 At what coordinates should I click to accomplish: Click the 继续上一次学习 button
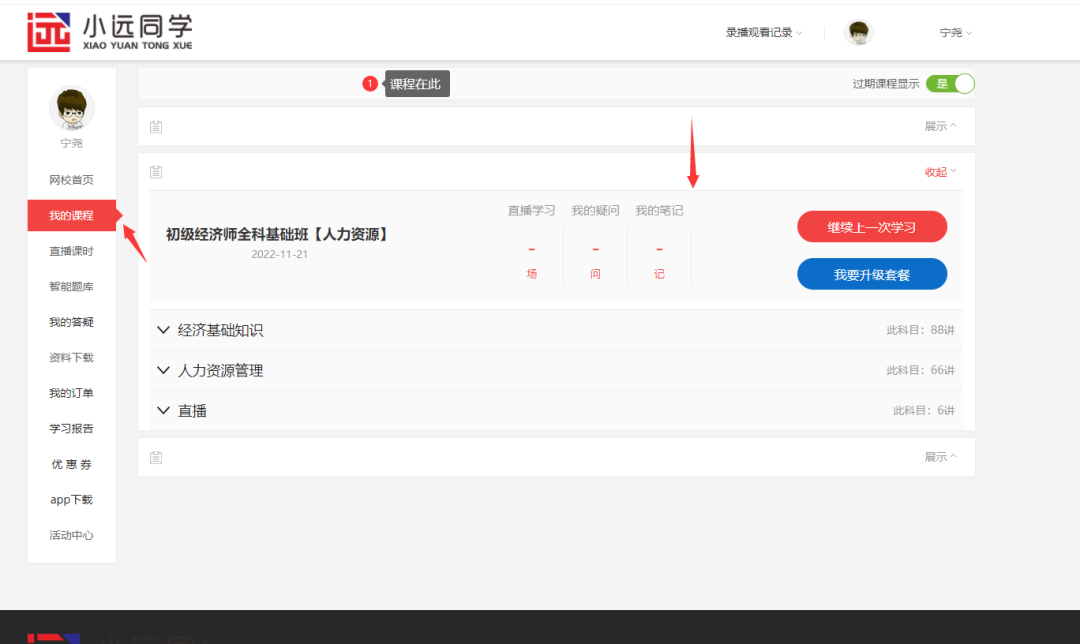871,227
